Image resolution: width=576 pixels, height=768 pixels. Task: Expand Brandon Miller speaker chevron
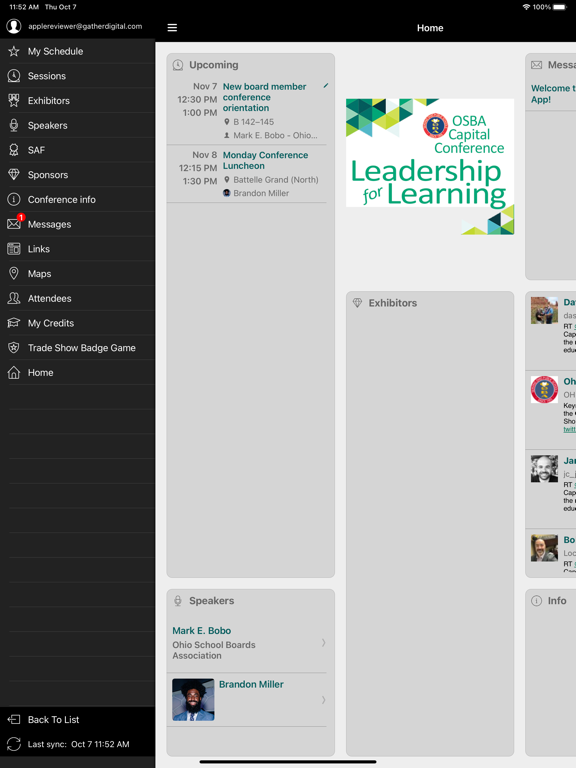tap(323, 700)
